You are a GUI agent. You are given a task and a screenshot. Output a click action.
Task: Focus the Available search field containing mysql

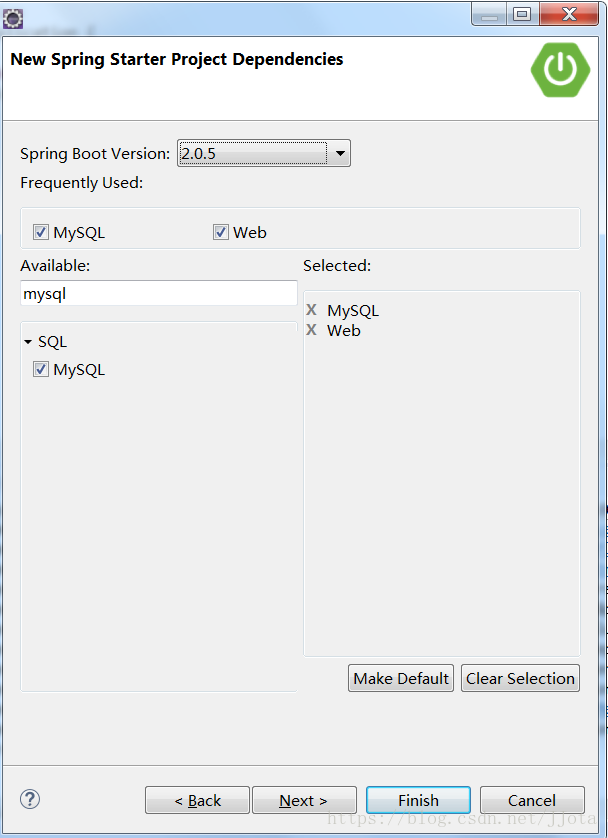(159, 293)
